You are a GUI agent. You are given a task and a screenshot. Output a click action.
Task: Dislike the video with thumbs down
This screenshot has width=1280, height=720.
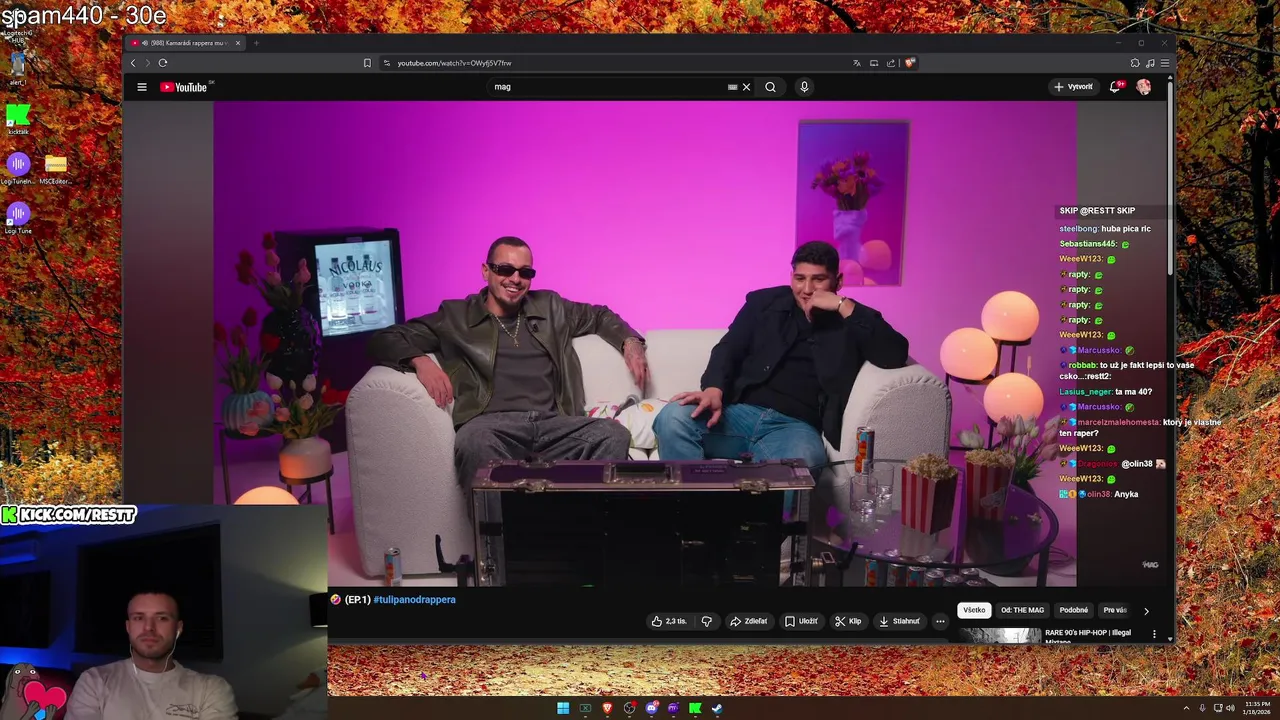(x=706, y=621)
